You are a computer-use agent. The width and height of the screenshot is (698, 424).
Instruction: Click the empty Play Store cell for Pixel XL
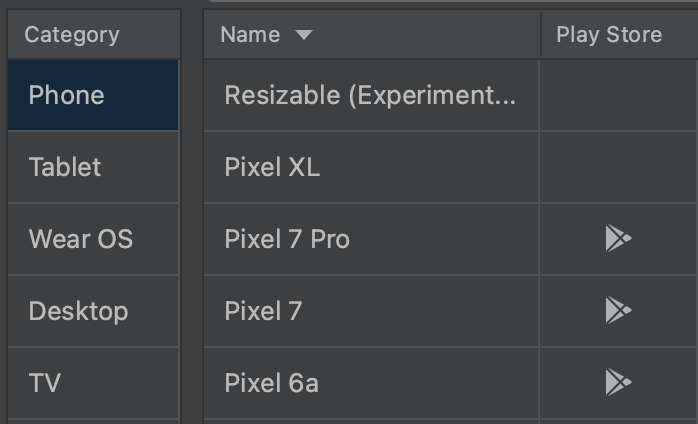point(618,167)
